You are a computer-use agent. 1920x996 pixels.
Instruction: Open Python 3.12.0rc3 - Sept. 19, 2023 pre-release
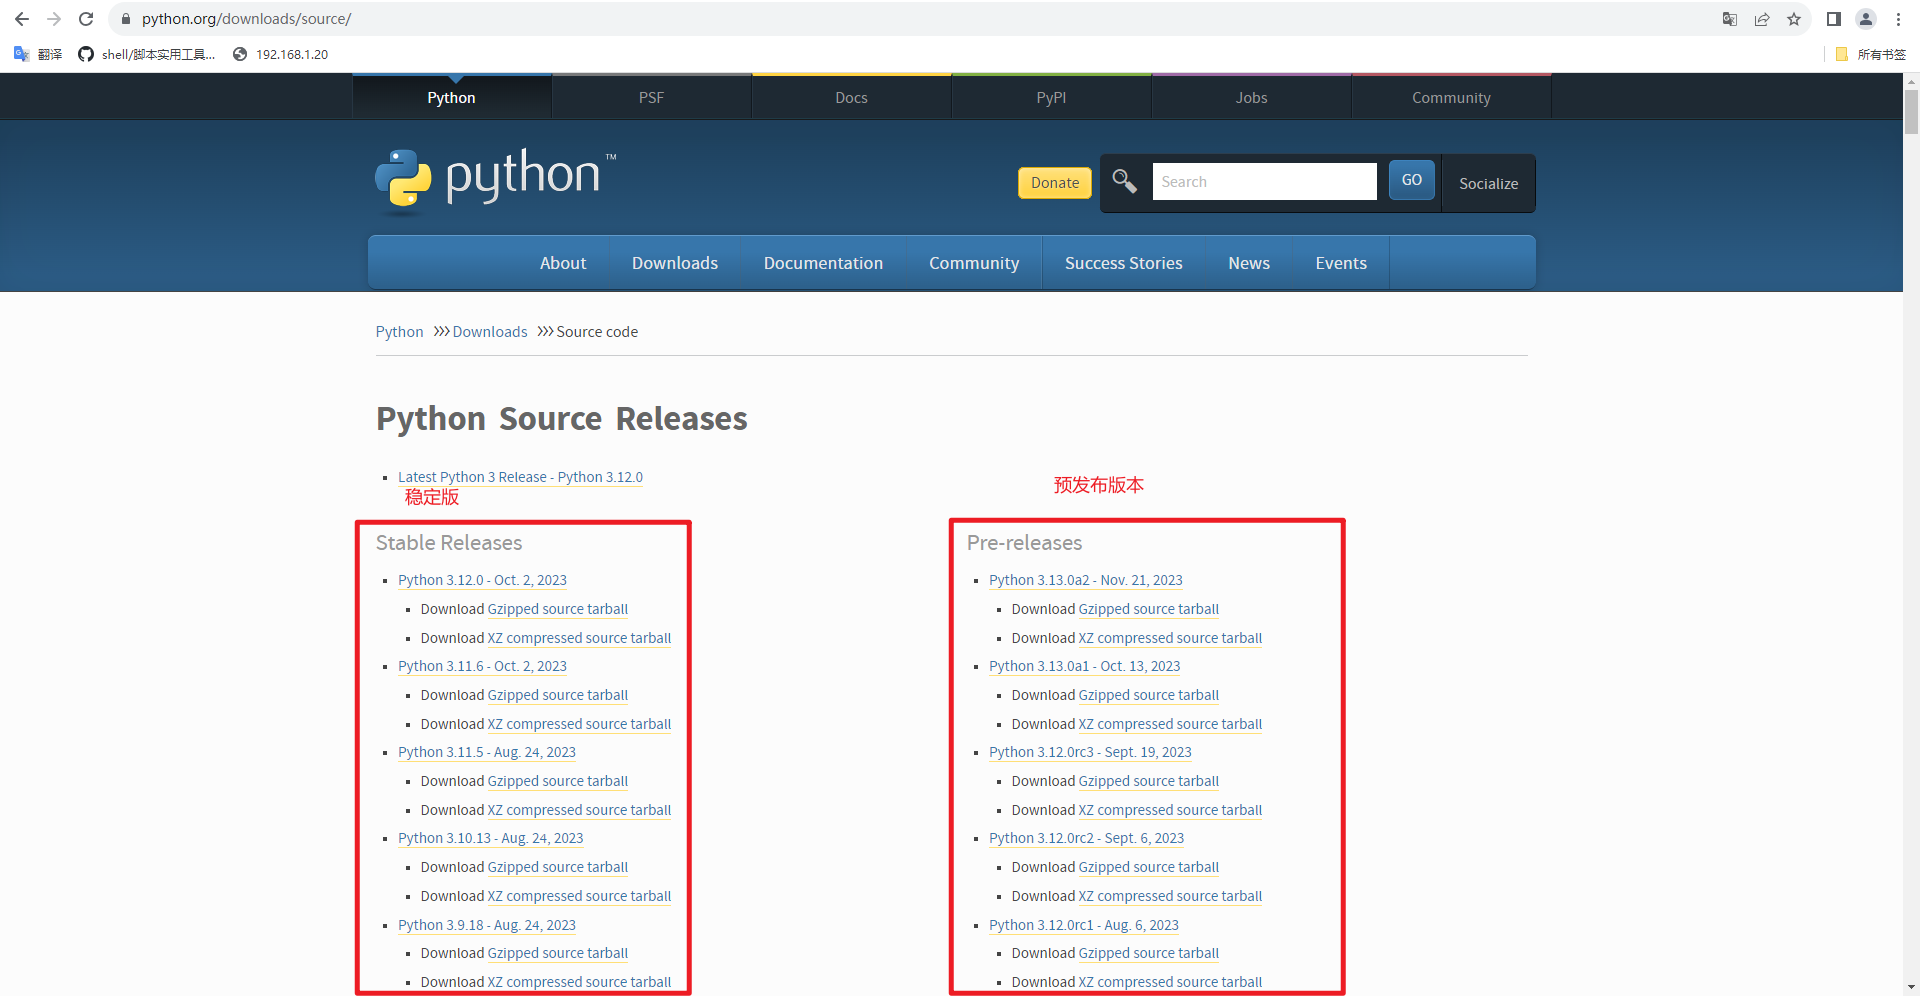coord(1091,752)
